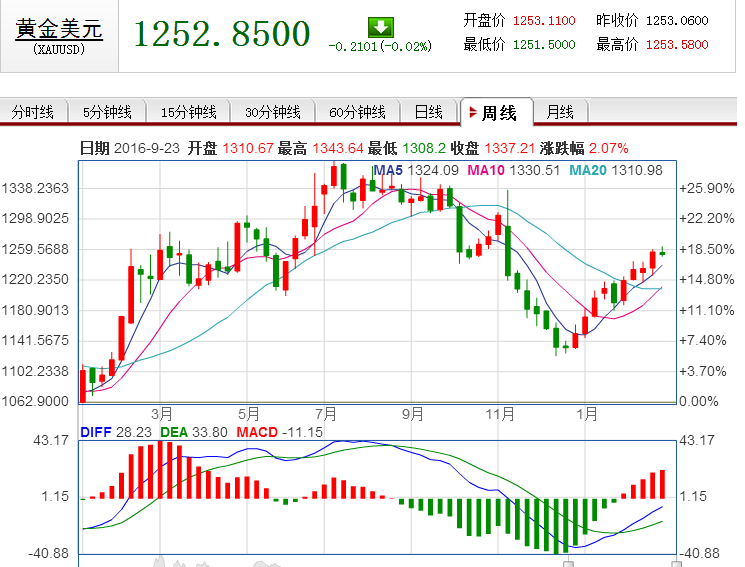Click the +25.90% percentage axis label
Viewport: 745px width, 567px height.
[707, 188]
